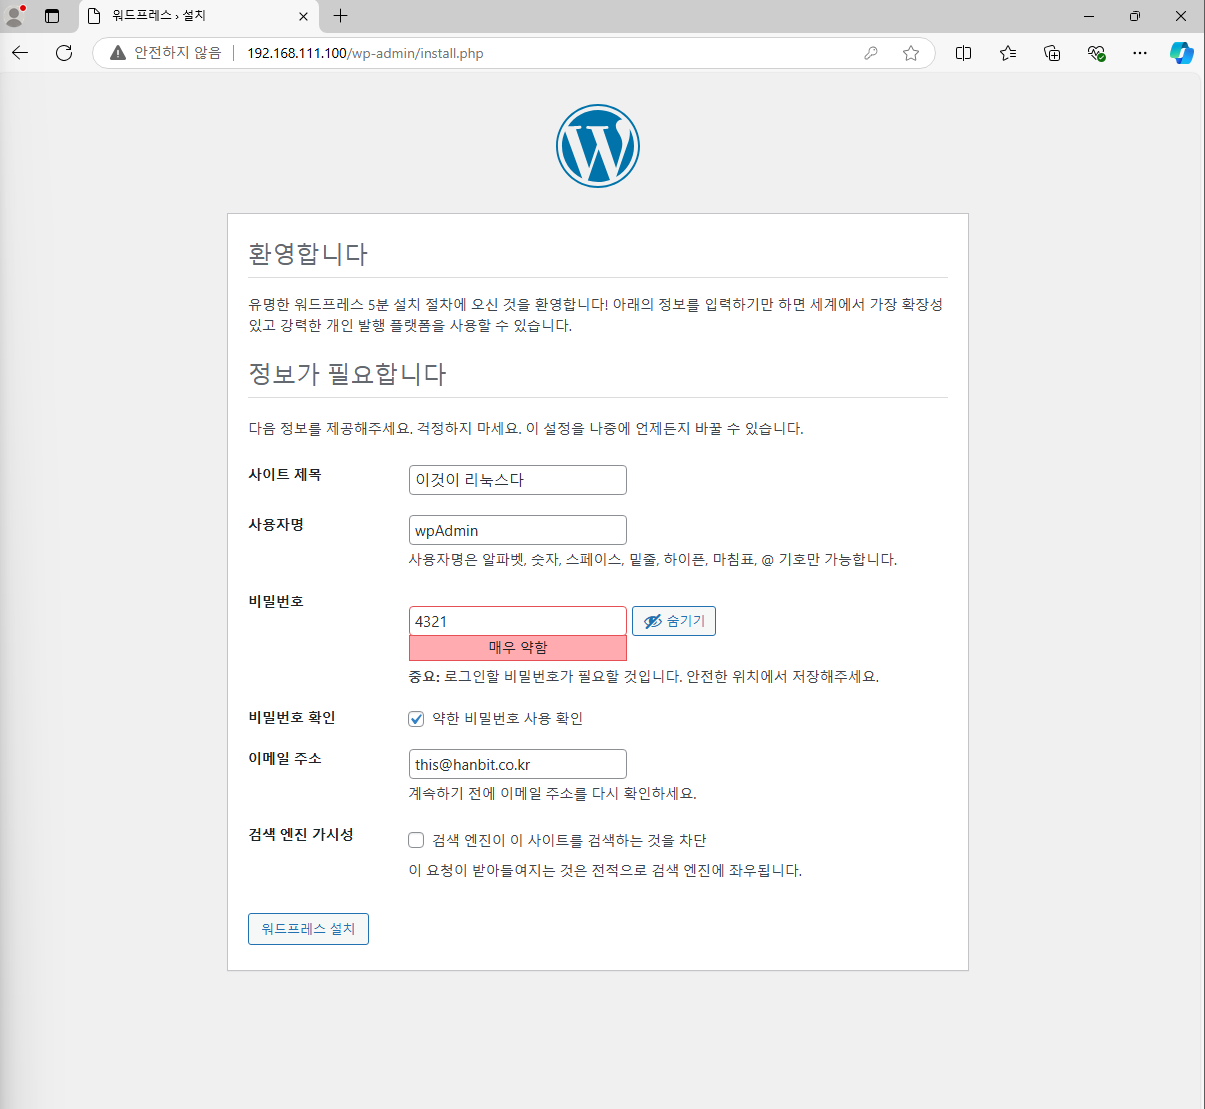Add this page to favorites star
The width and height of the screenshot is (1205, 1109).
coord(911,53)
